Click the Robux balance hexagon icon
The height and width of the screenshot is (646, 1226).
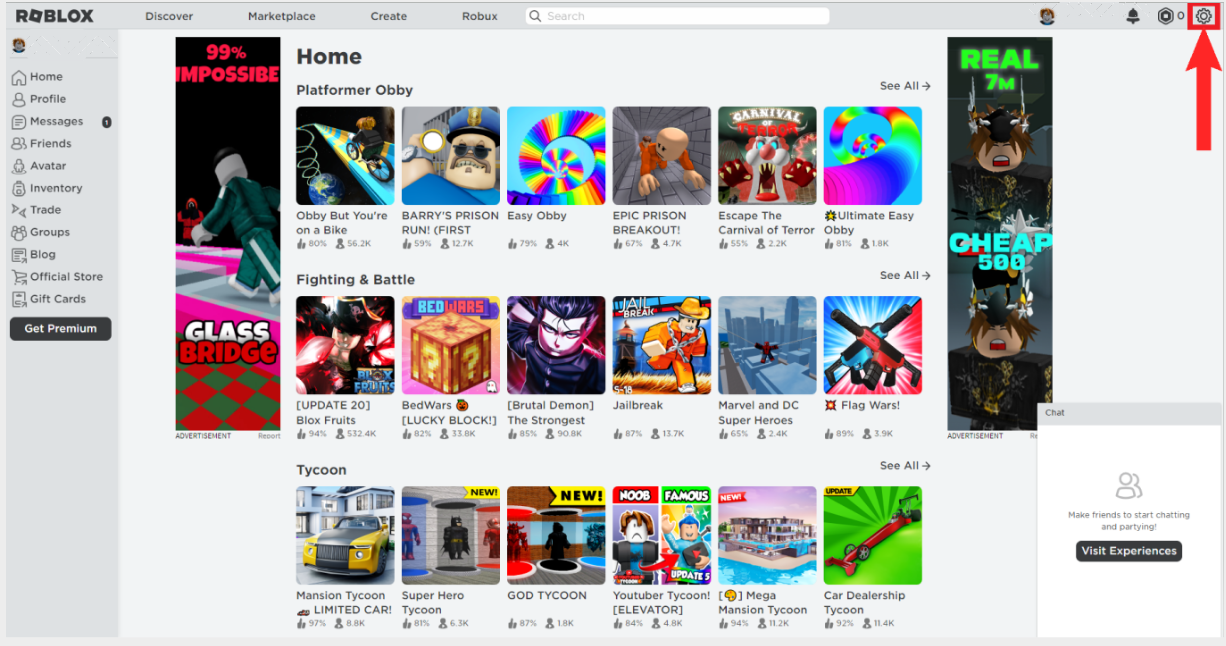pyautogui.click(x=1165, y=16)
